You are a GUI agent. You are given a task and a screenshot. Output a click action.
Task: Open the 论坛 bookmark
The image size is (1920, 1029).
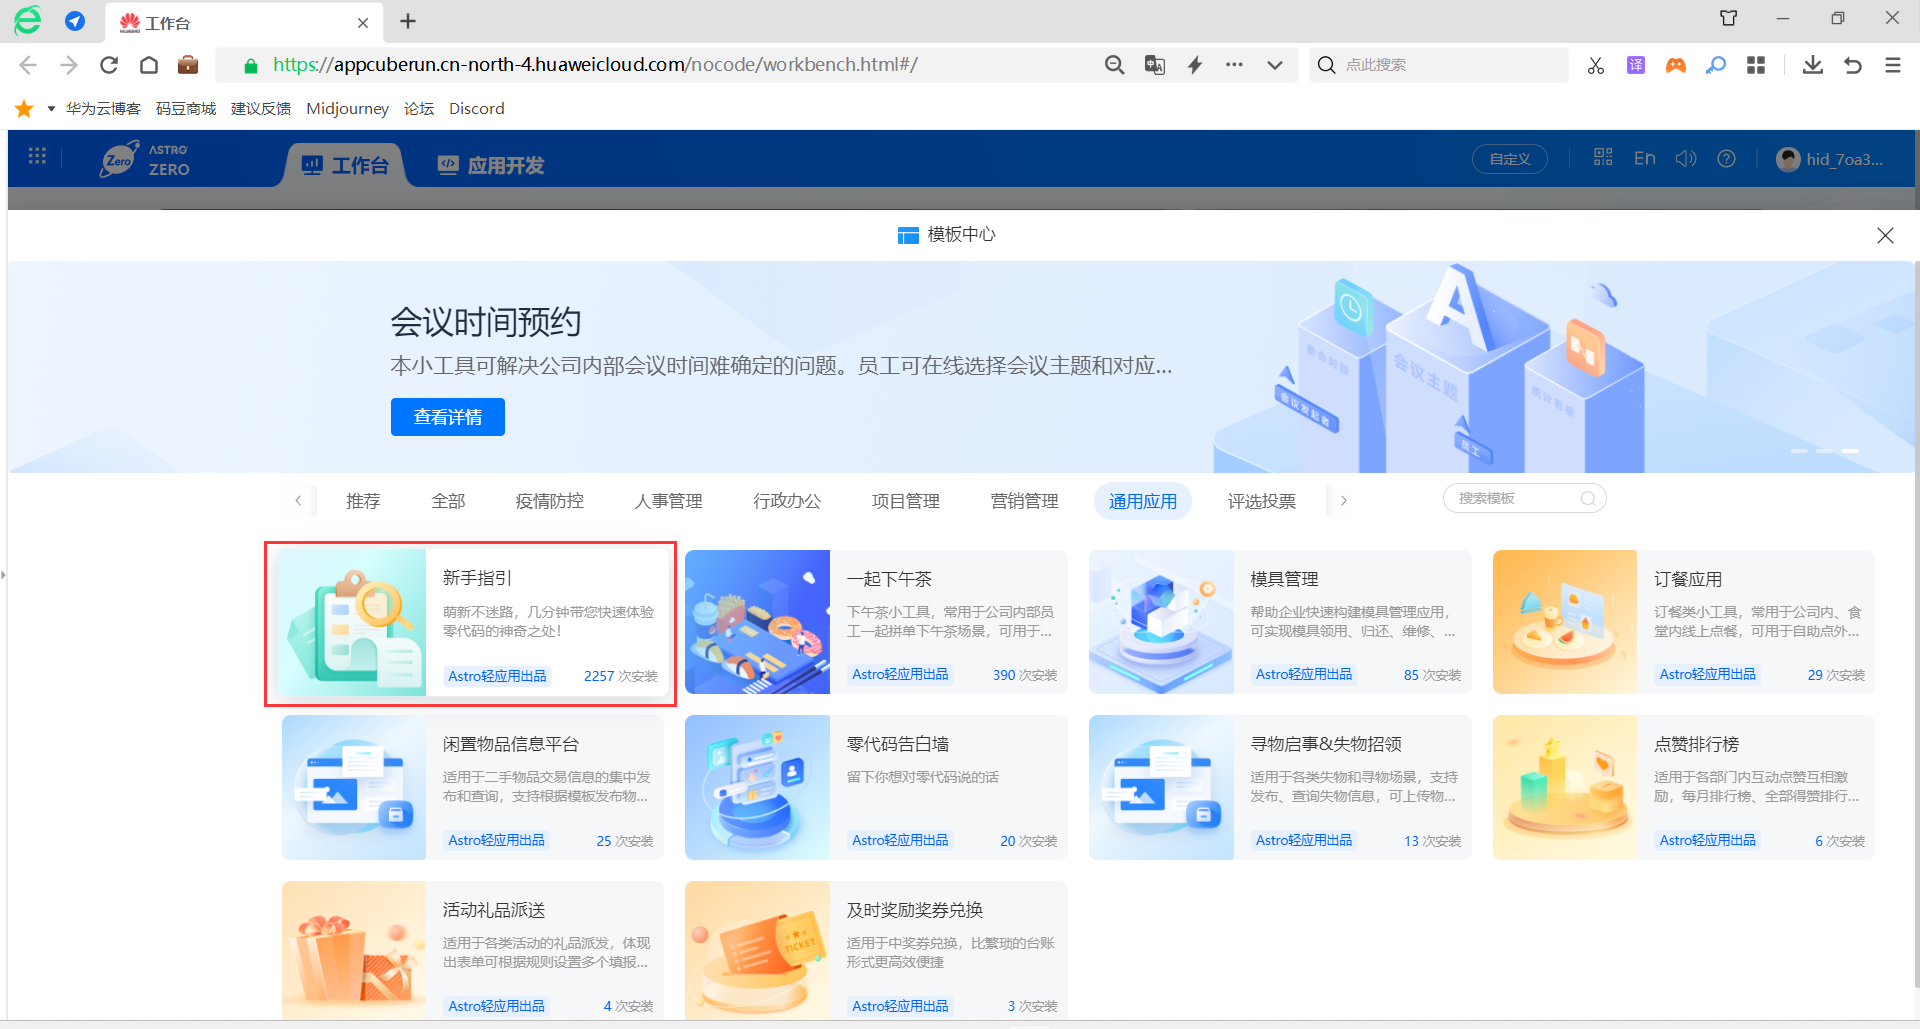(419, 108)
